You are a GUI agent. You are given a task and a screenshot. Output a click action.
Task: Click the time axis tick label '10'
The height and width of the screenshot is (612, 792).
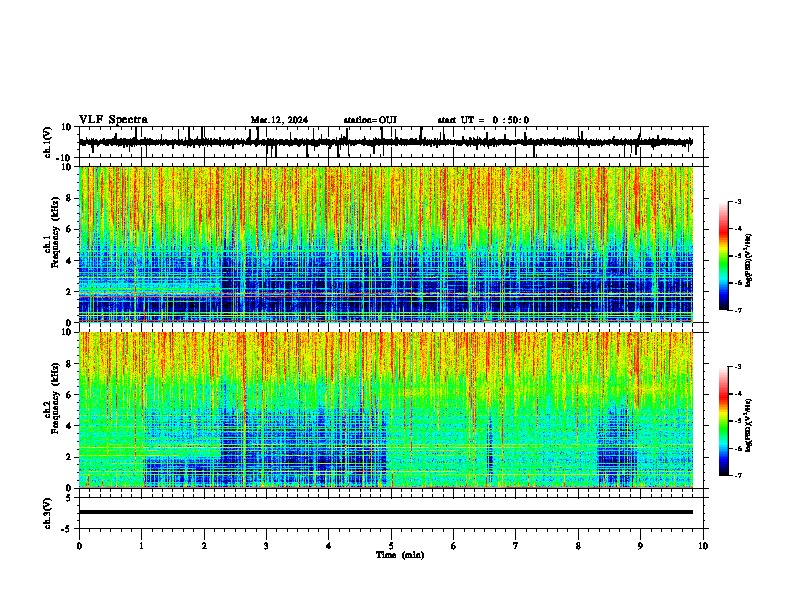click(703, 546)
